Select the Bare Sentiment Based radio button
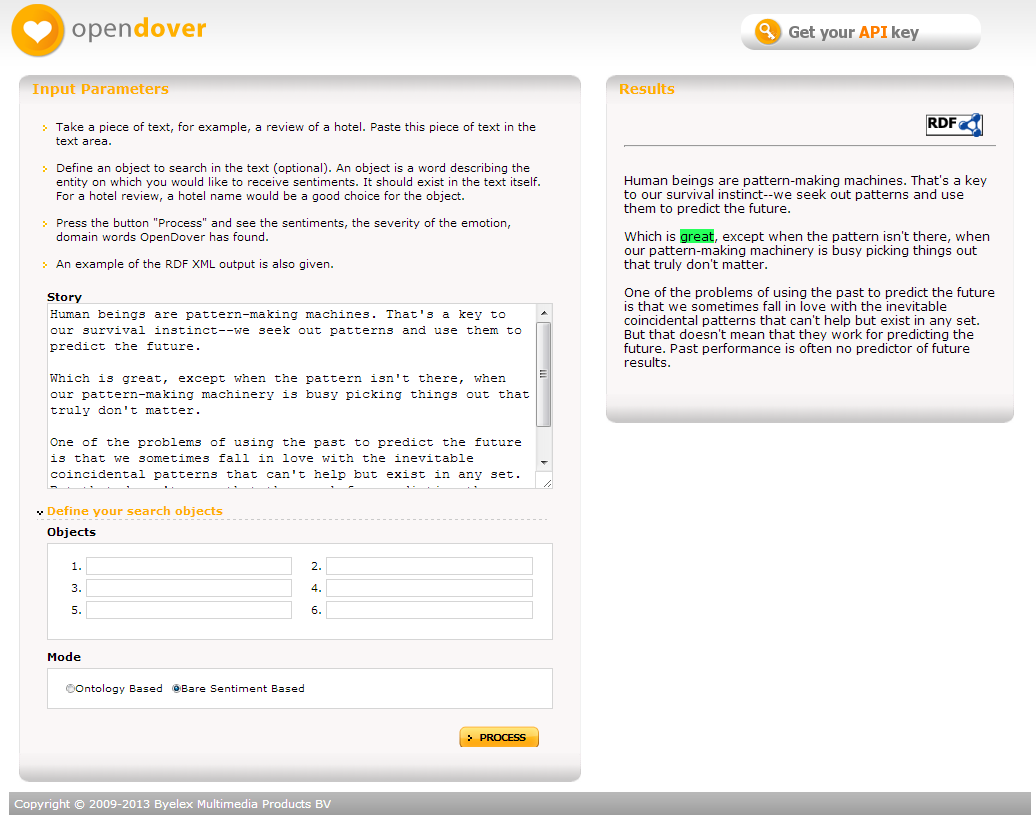Viewport: 1036px width, 834px height. [176, 689]
